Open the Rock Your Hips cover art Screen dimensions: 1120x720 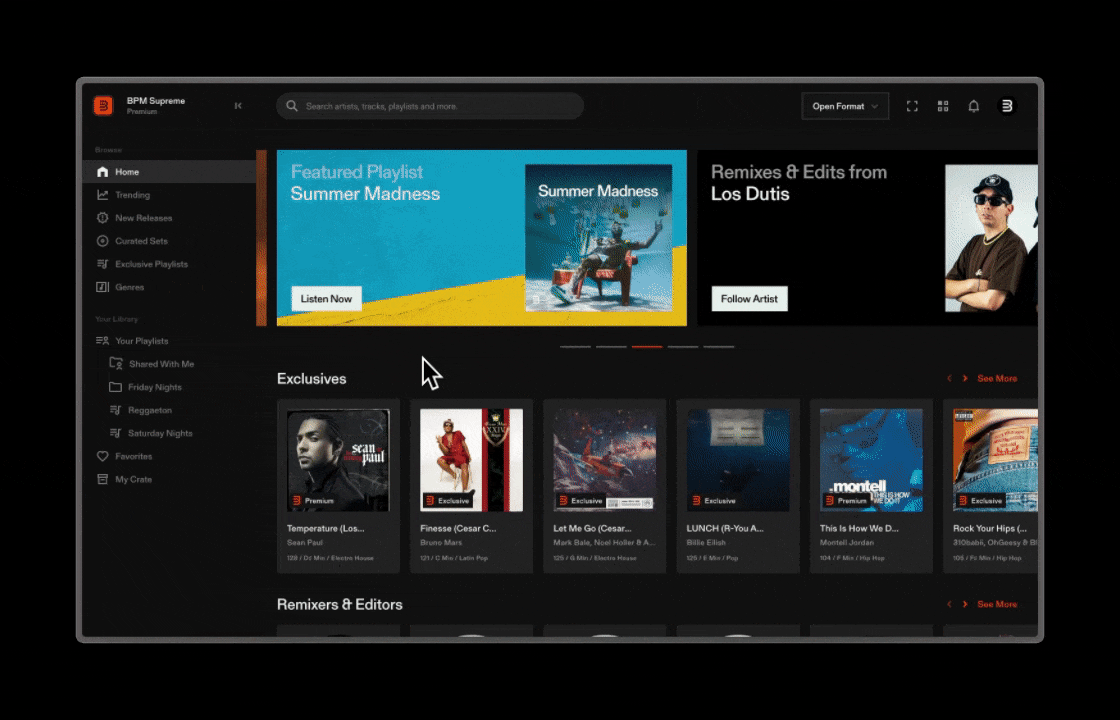(995, 460)
